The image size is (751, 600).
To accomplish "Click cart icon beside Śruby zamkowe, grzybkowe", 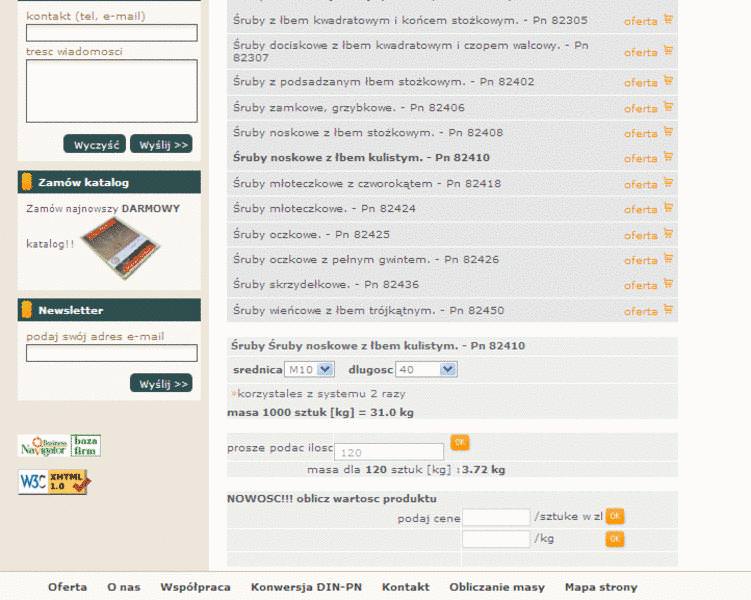I will (668, 107).
